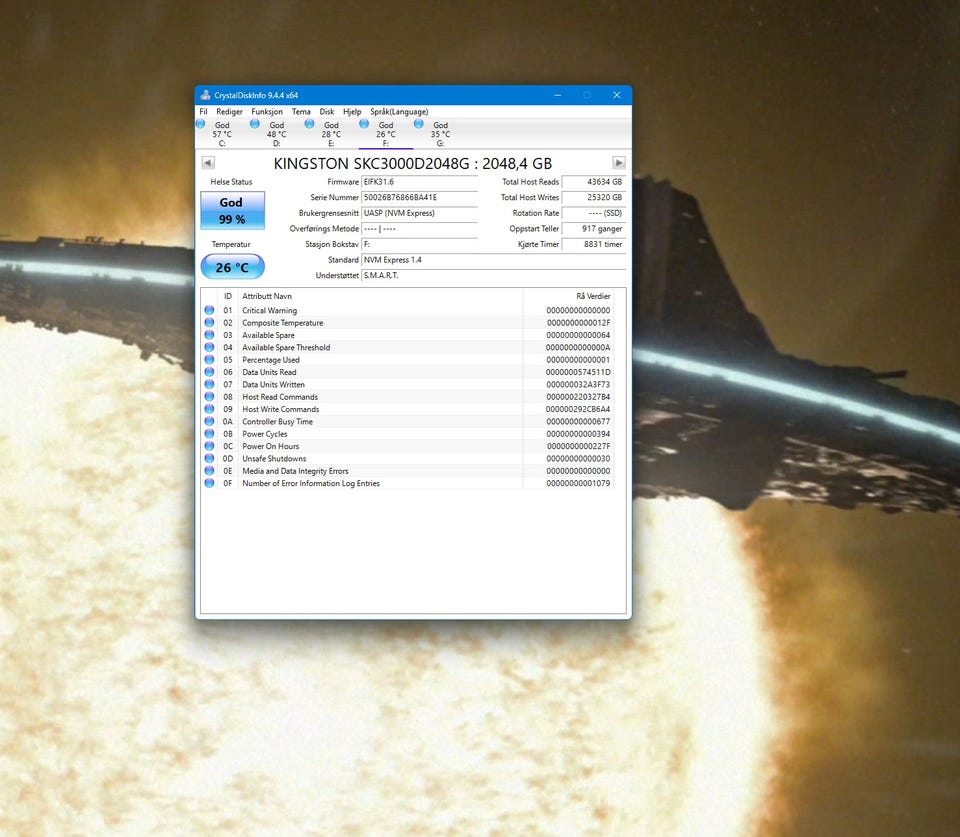Select the Host Read Commands row
This screenshot has width=960, height=837.
pos(407,397)
